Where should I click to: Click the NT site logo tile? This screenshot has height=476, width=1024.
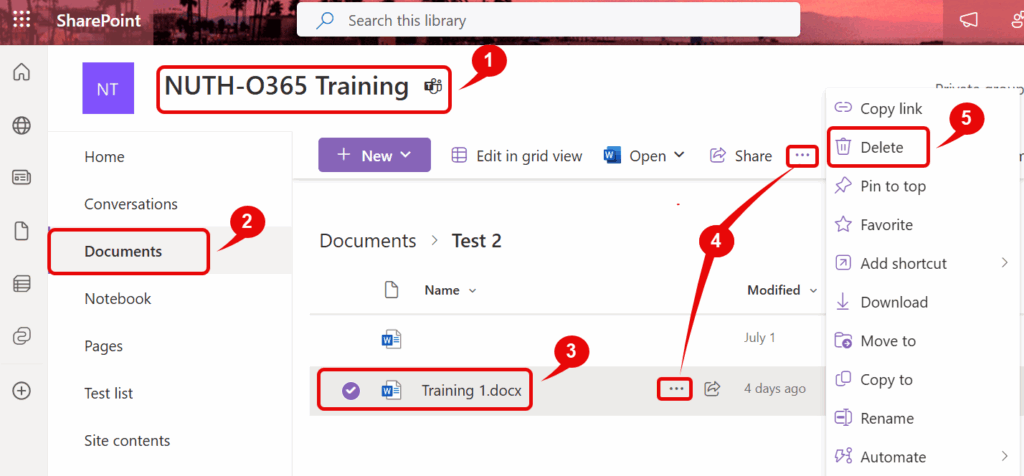107,88
